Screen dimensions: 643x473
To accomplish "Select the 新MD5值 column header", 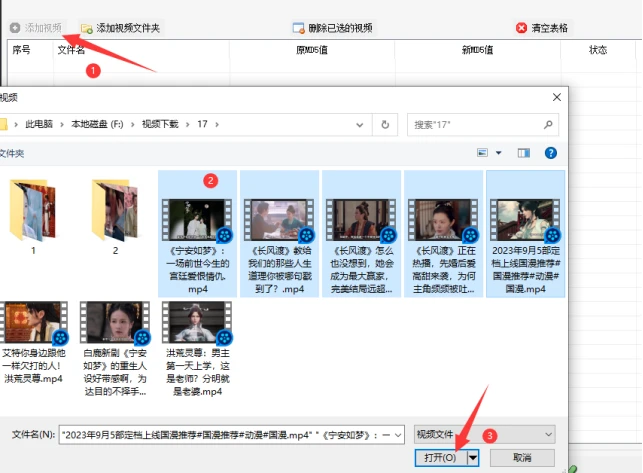I will tap(477, 50).
